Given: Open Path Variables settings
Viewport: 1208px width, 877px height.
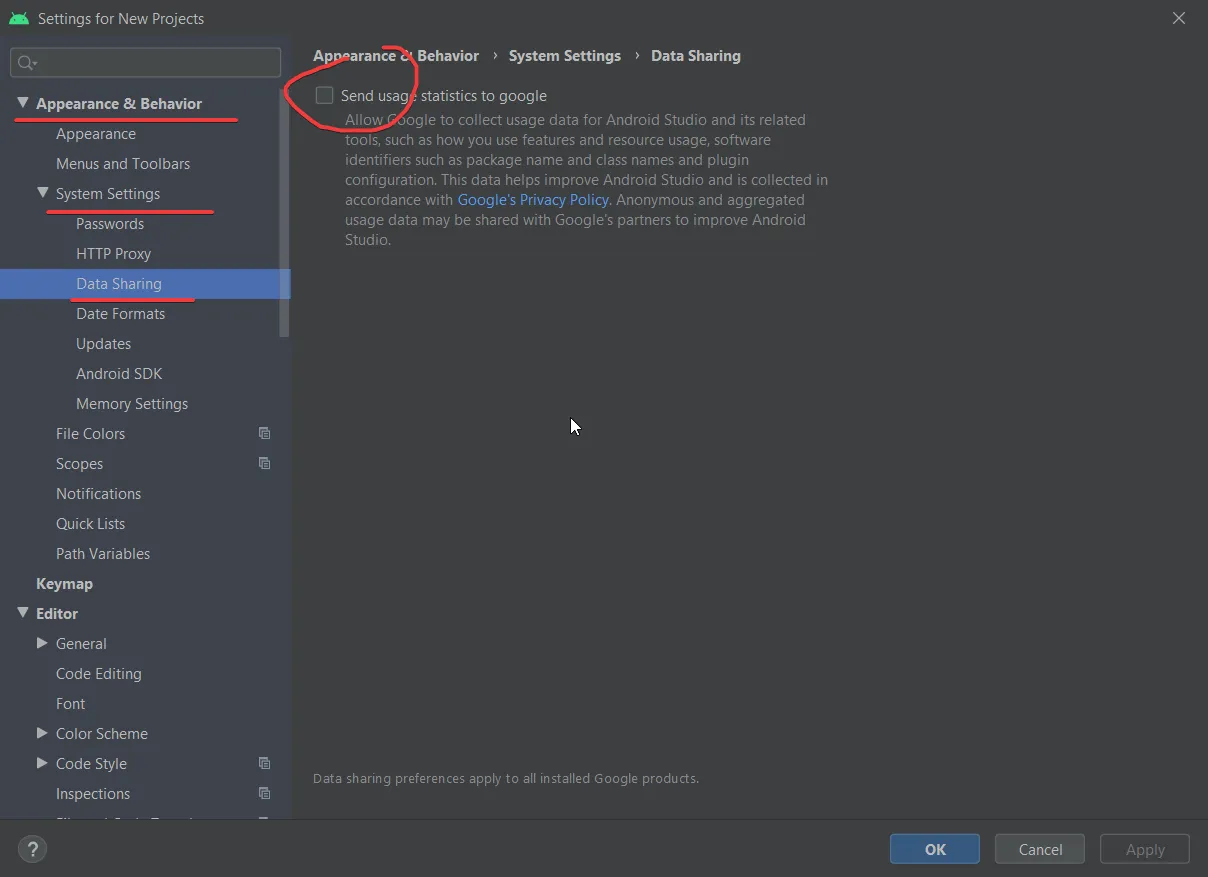Looking at the screenshot, I should (103, 553).
